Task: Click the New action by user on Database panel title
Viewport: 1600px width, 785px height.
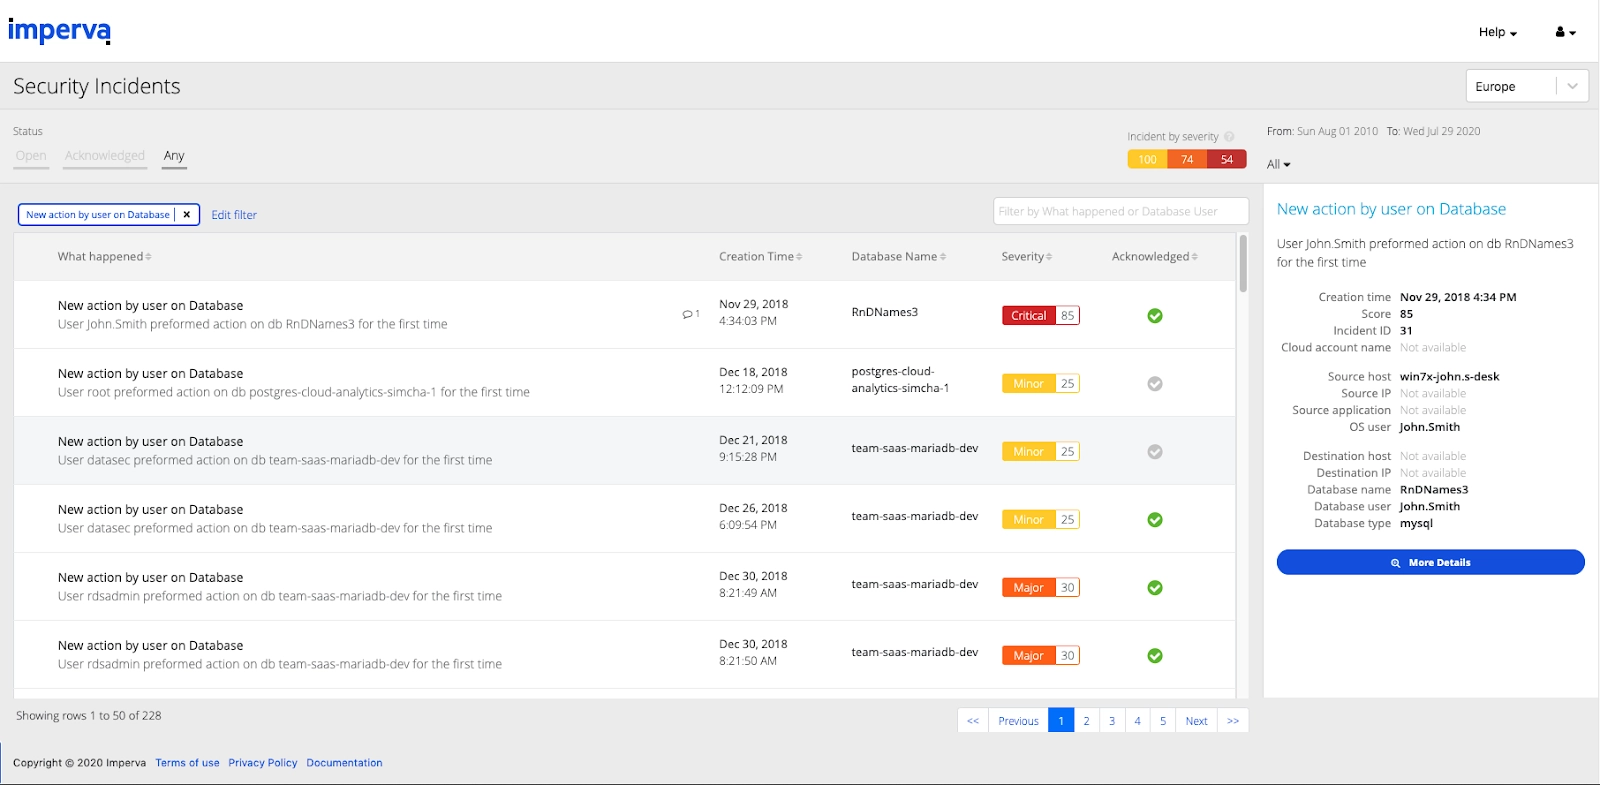Action: tap(1391, 209)
